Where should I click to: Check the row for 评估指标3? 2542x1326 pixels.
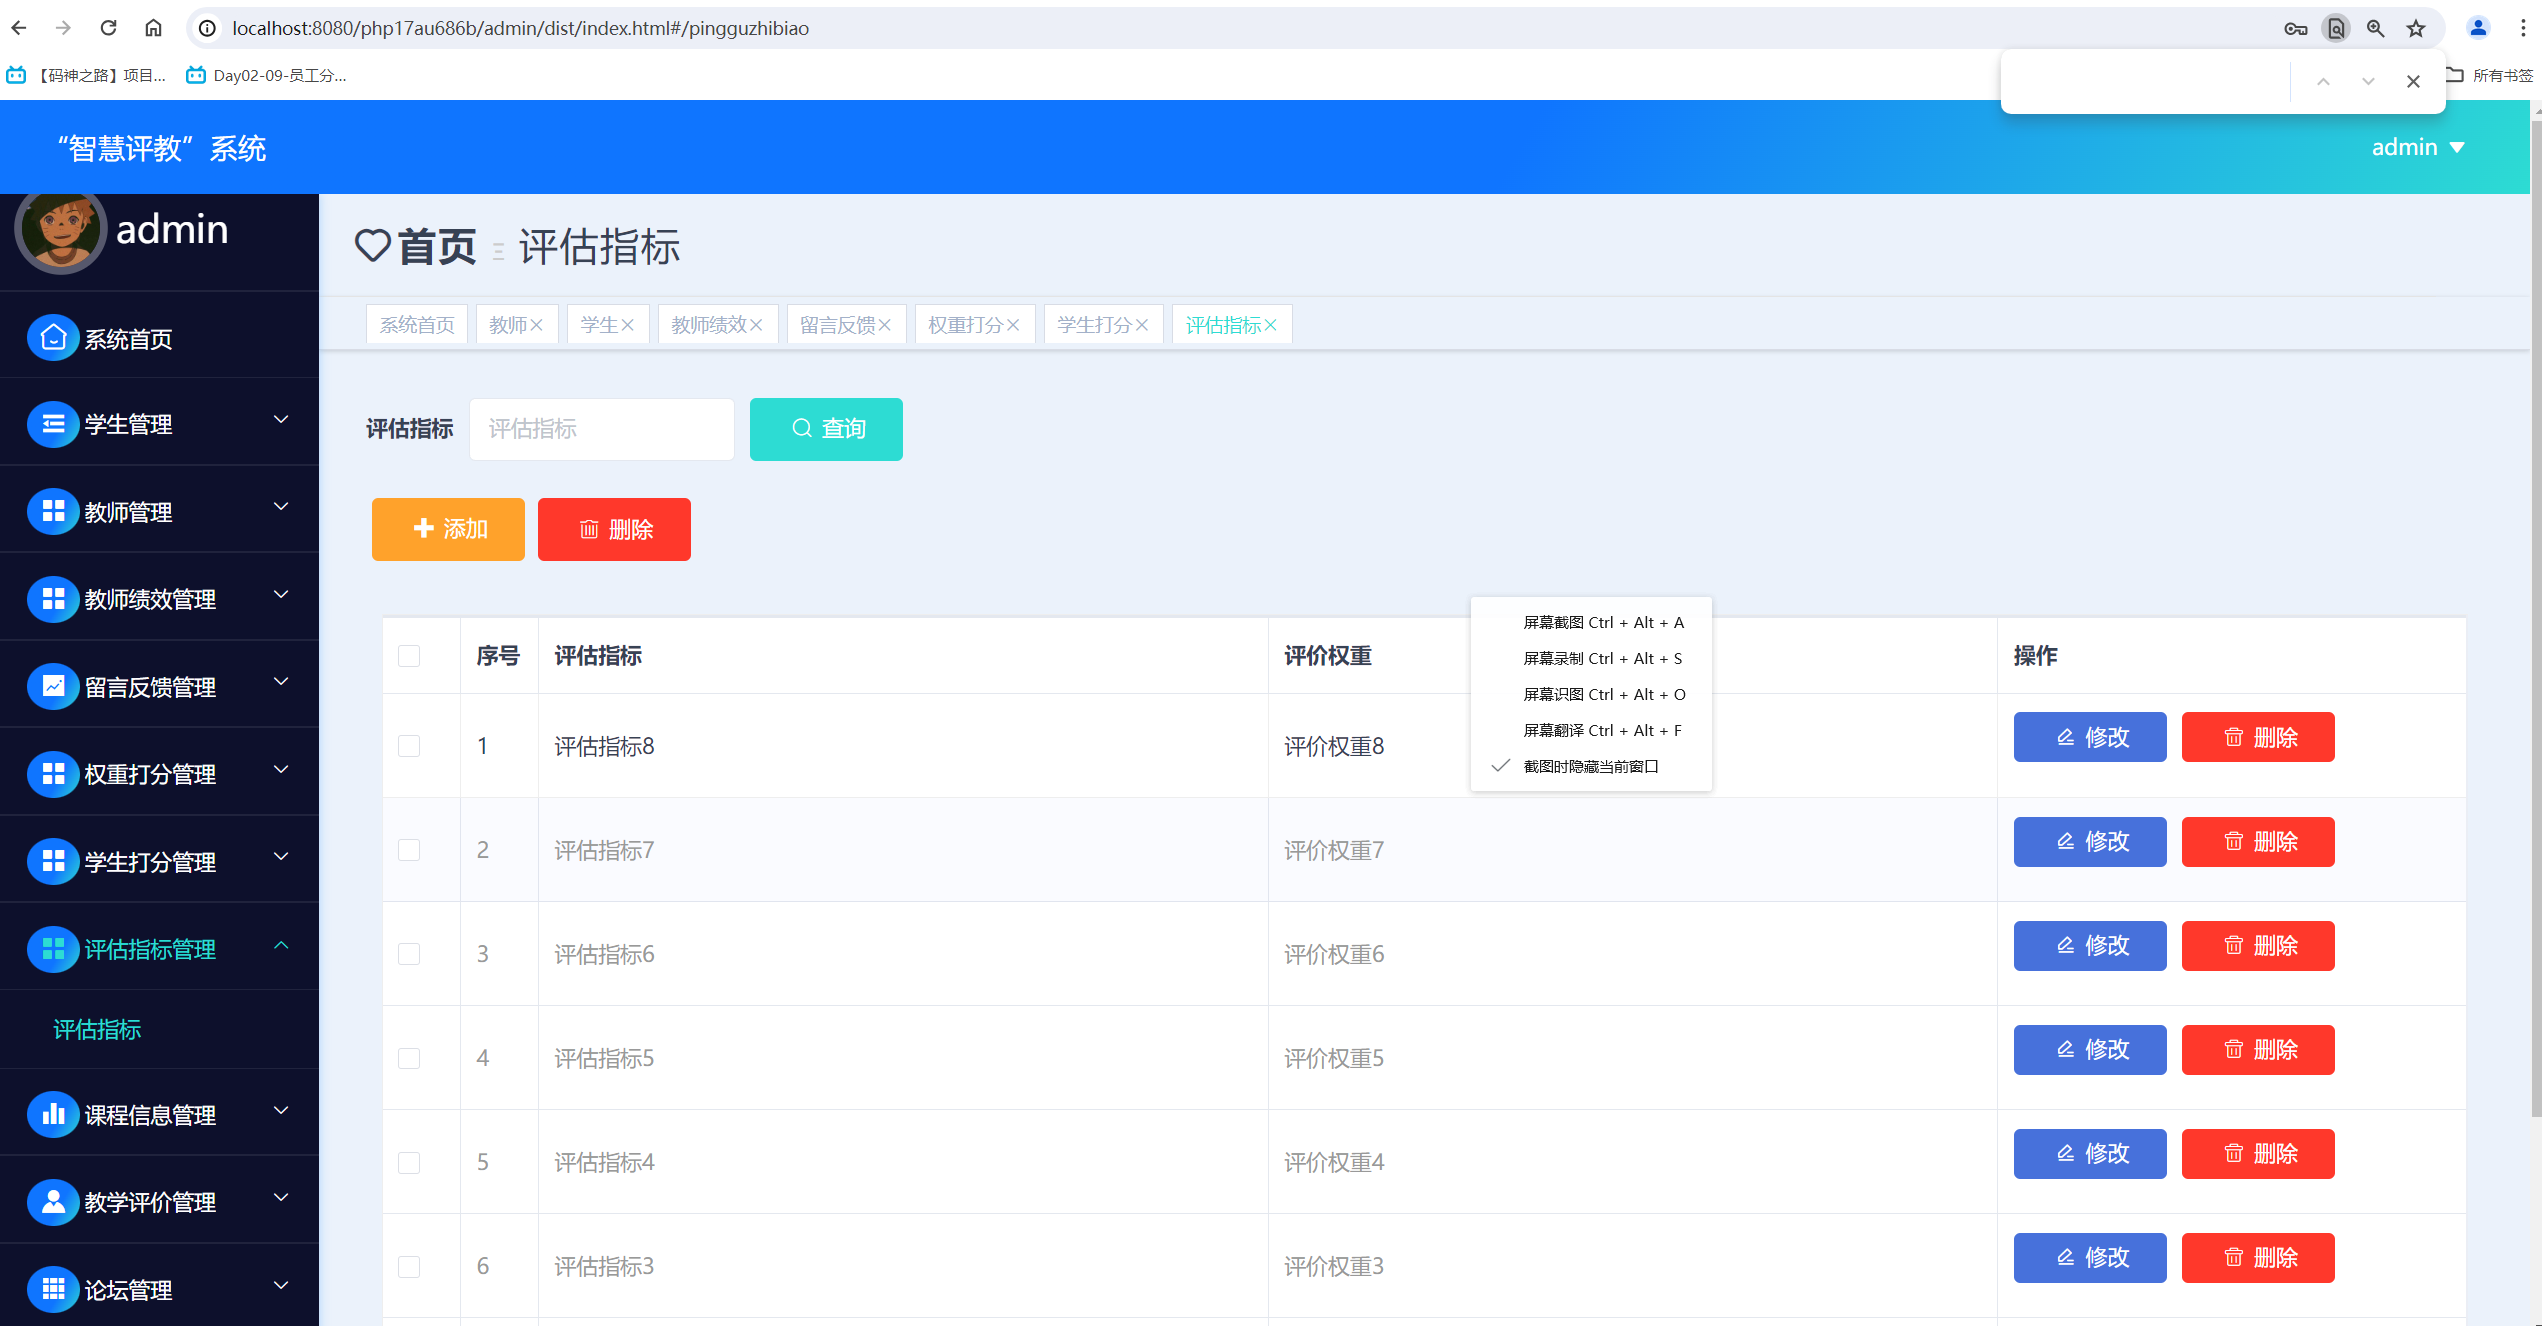click(x=409, y=1267)
